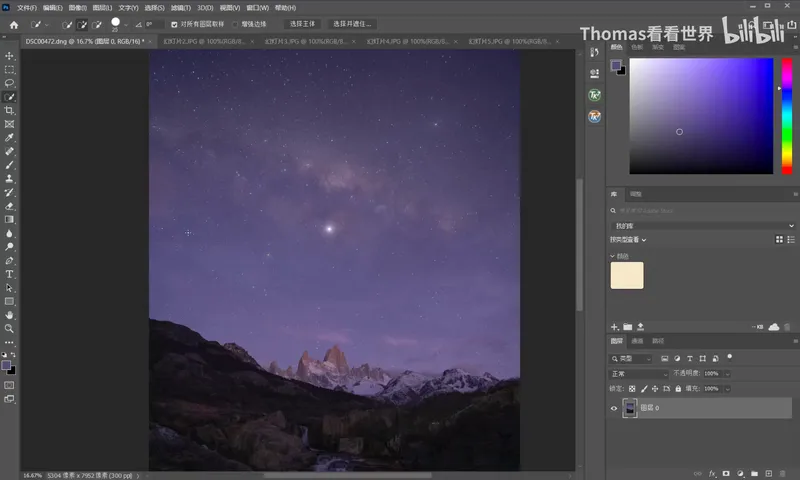The image size is (800, 480).
Task: Add a layer mask using bottom panel icon
Action: tap(726, 473)
